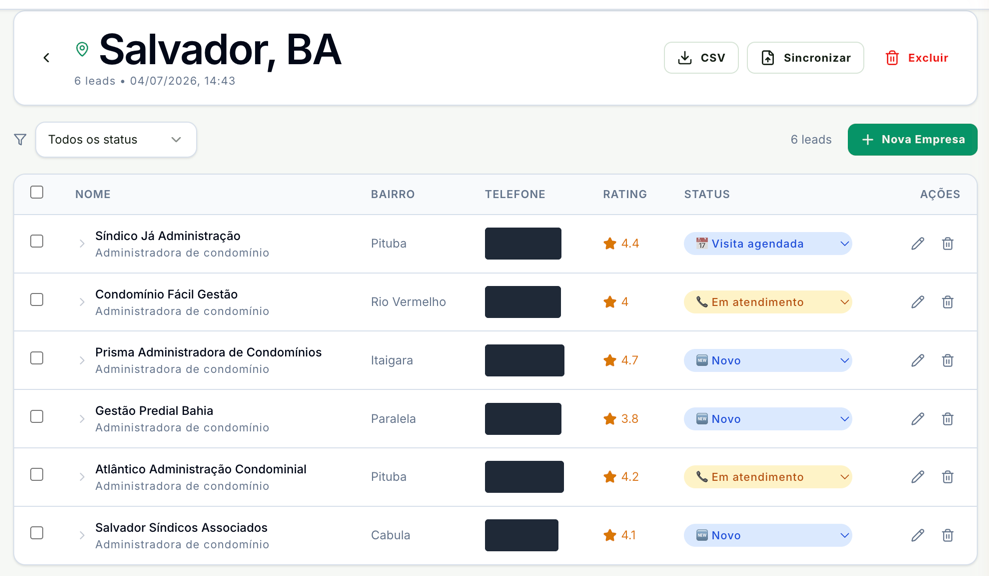Toggle the select-all checkbox in table header
This screenshot has width=989, height=576.
pos(37,192)
